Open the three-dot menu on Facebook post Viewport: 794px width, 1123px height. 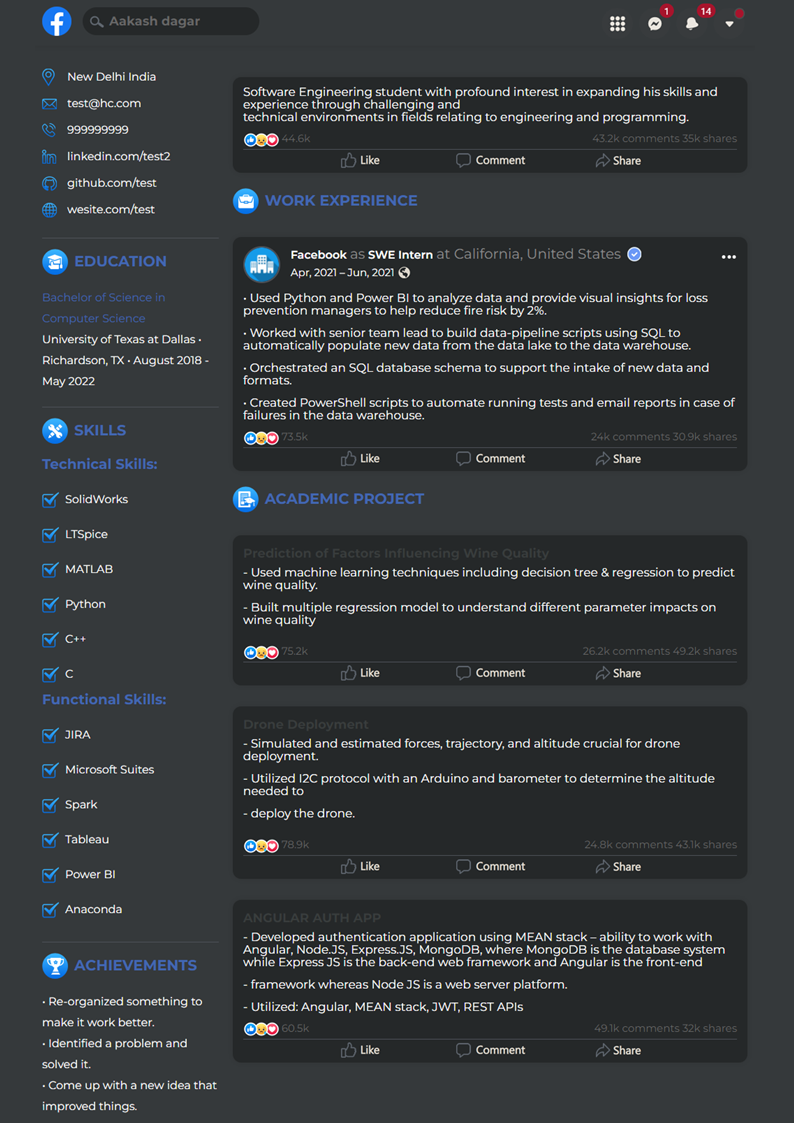point(729,257)
